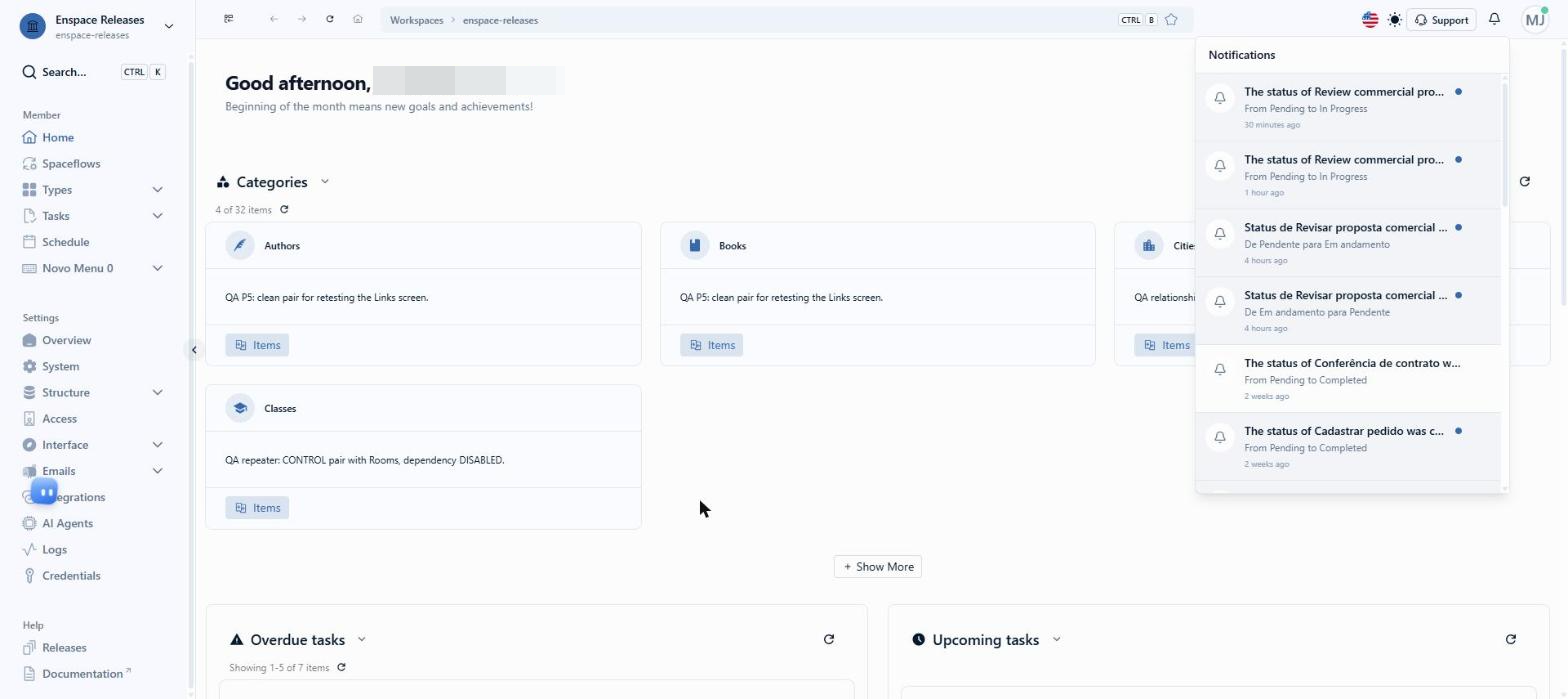The width and height of the screenshot is (1568, 699).
Task: Star the current page as favorite
Action: pyautogui.click(x=1171, y=20)
